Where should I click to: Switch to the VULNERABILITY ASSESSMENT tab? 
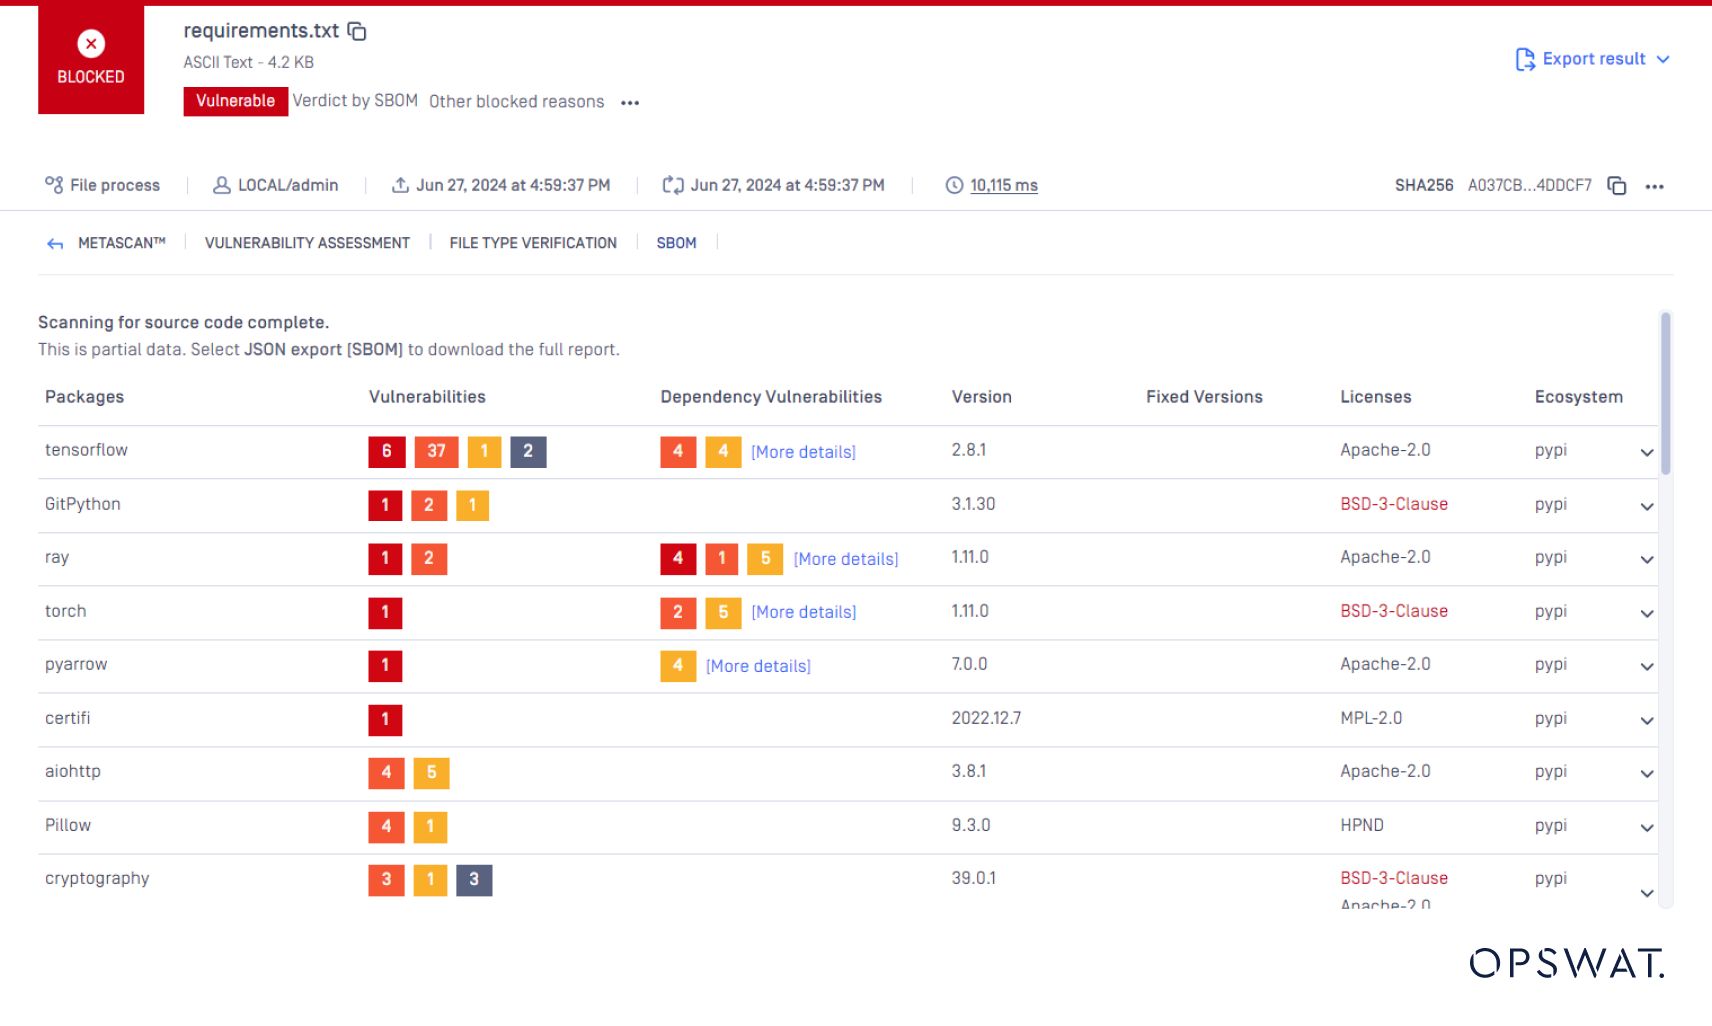307,242
